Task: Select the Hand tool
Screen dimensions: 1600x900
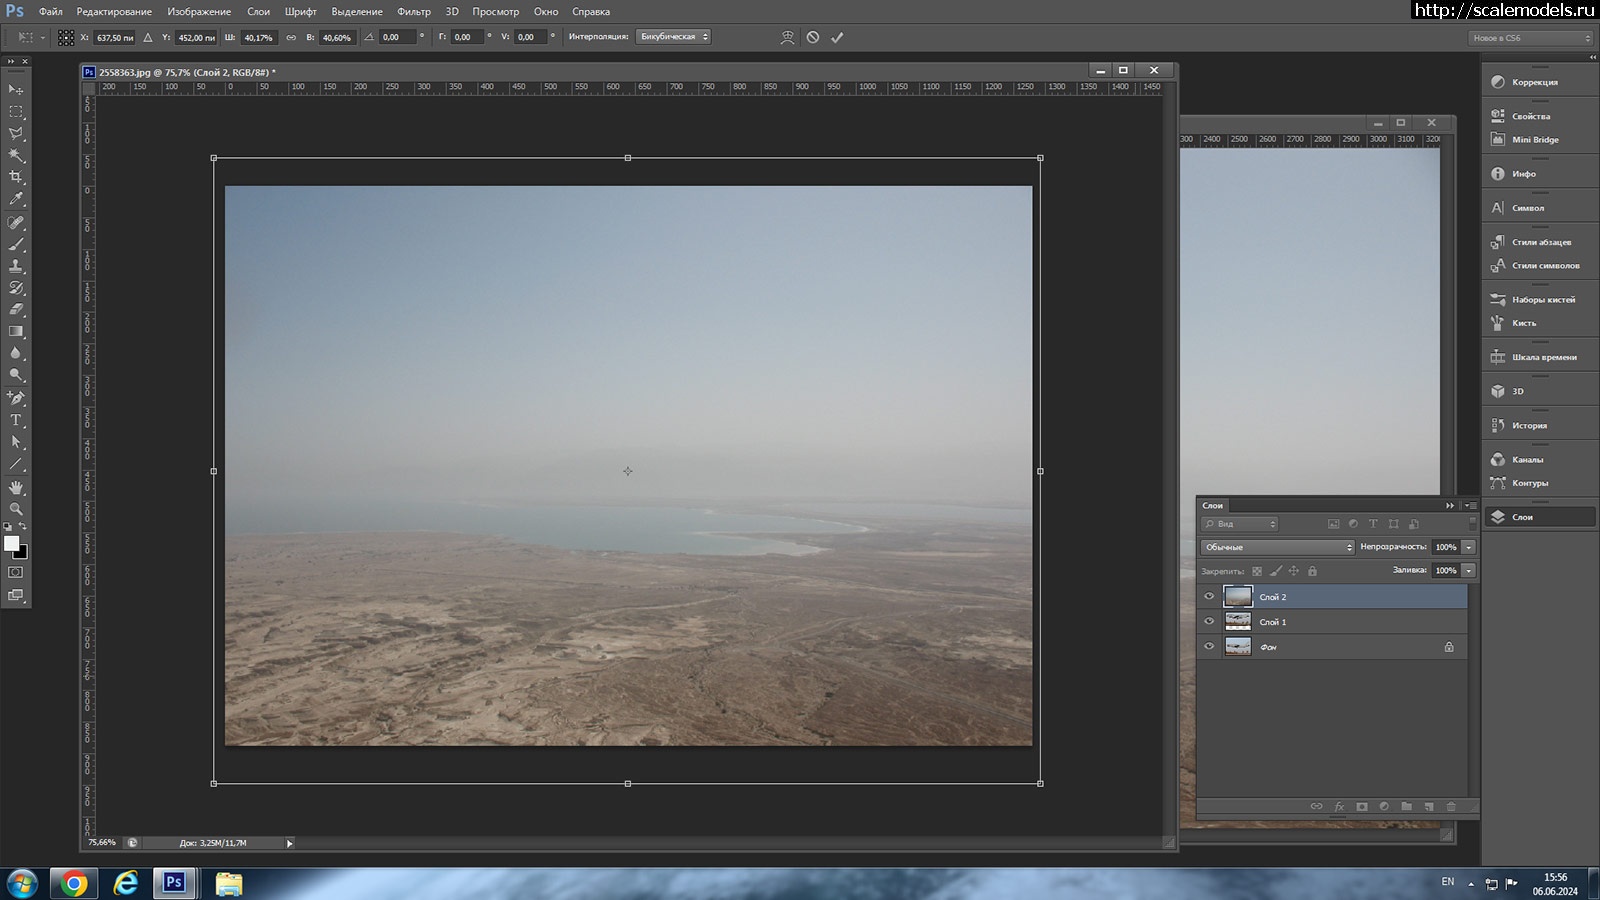Action: 16,488
